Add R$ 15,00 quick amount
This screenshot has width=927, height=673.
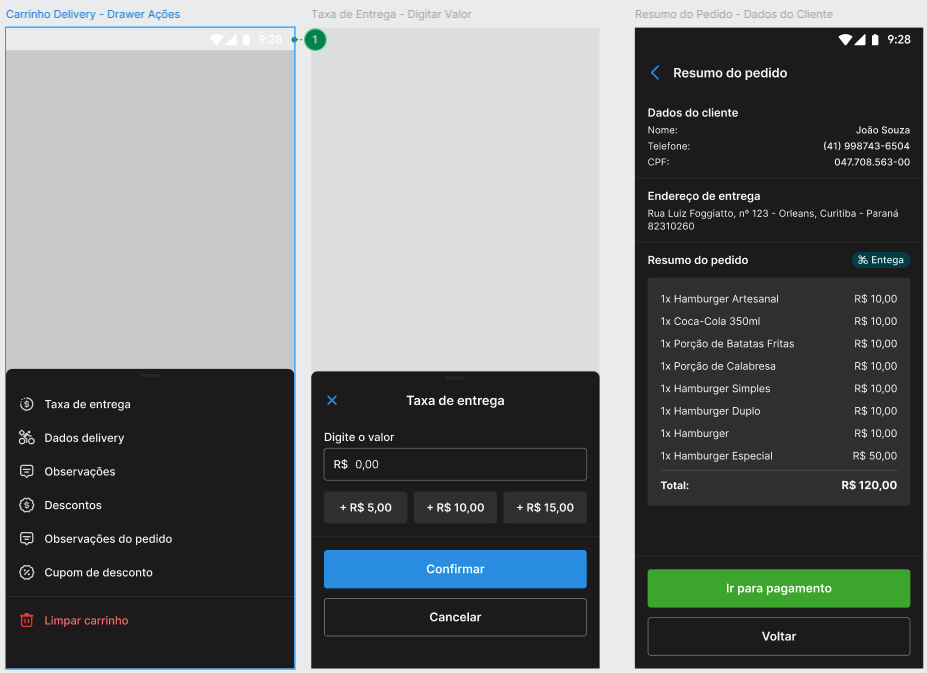545,507
